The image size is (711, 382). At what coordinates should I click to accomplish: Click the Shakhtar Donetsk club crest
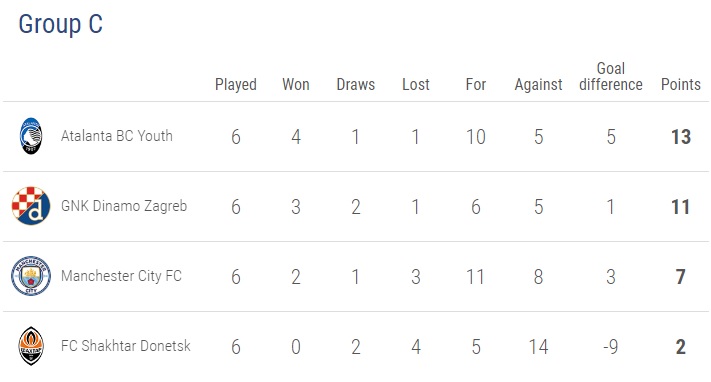[31, 346]
